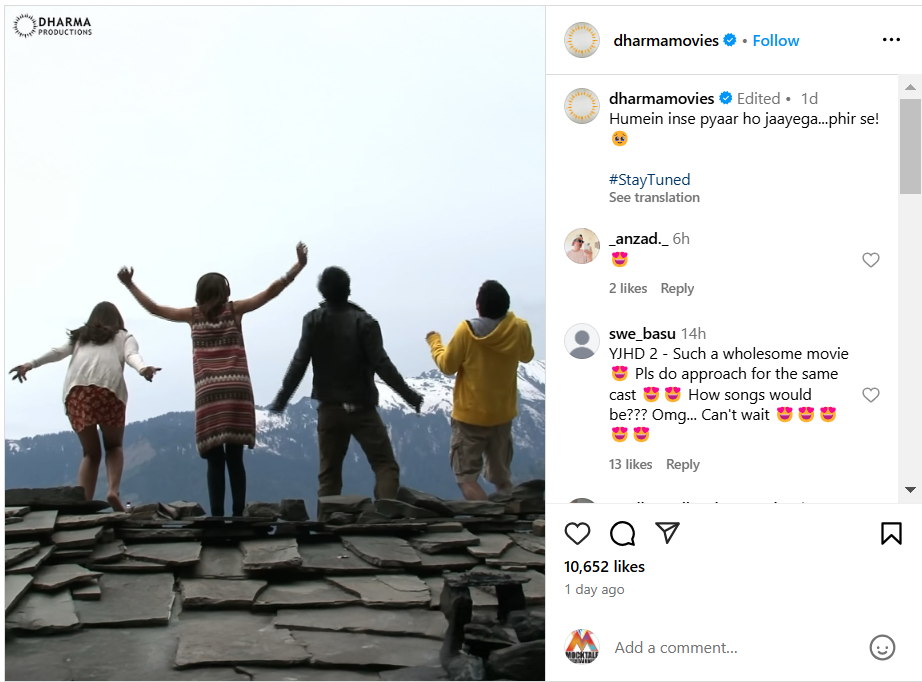Click the Dharma Productions logo on the photo
Viewport: 922px width, 682px height.
tap(53, 25)
